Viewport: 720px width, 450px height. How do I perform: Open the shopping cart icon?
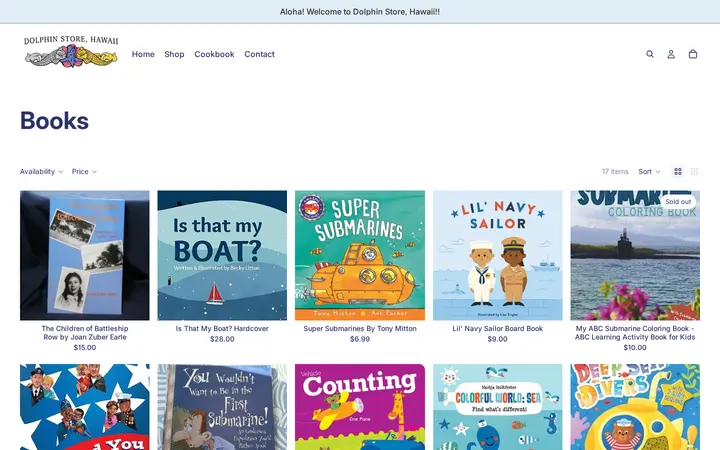[693, 54]
